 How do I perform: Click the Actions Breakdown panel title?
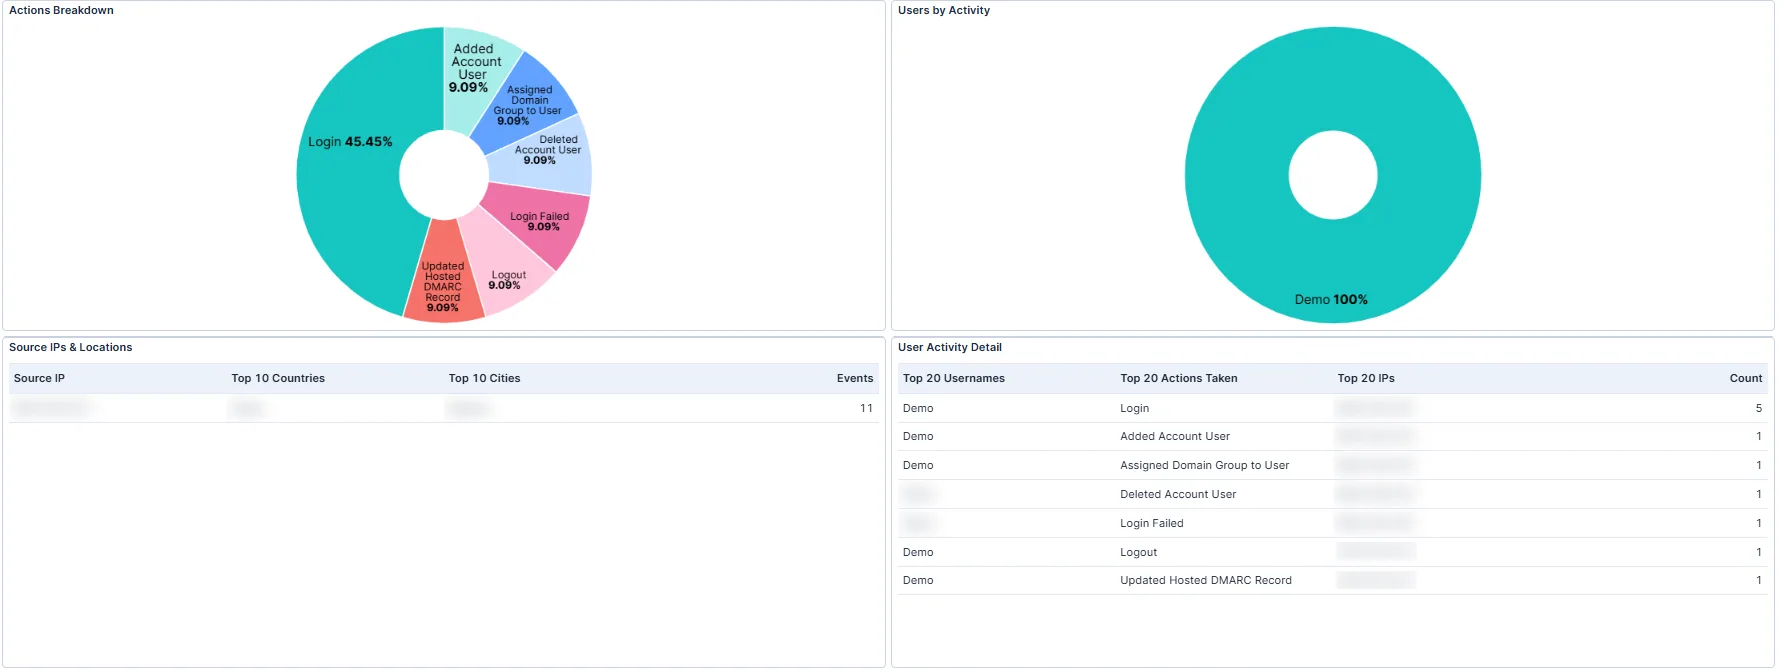coord(61,10)
